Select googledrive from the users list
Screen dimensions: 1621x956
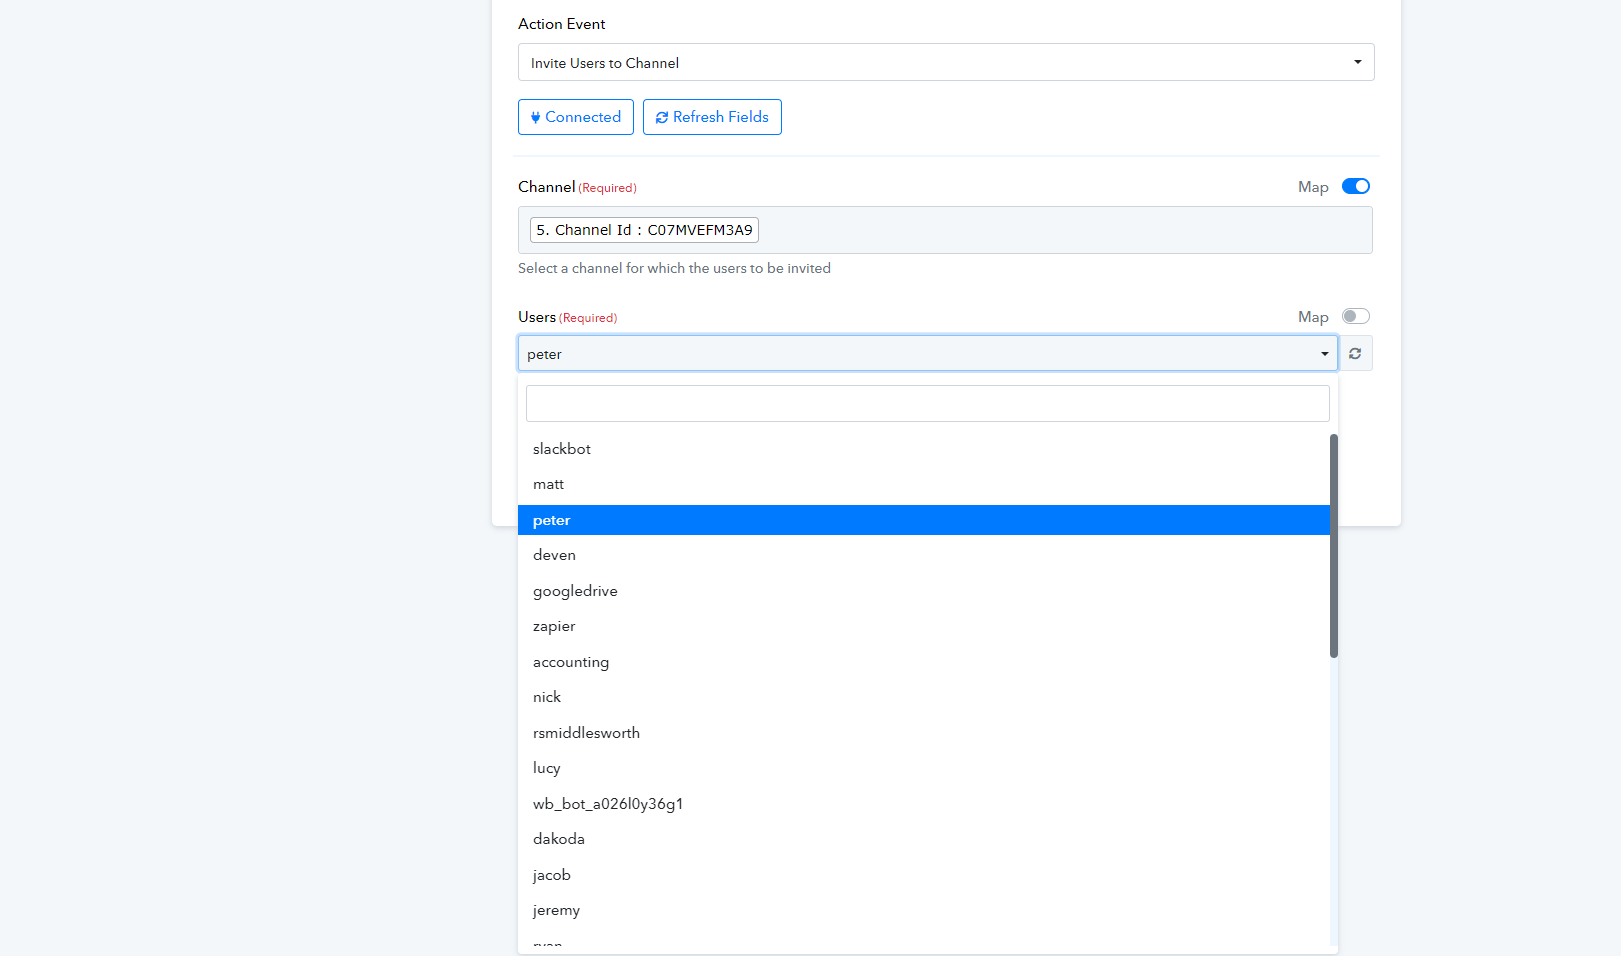coord(924,591)
